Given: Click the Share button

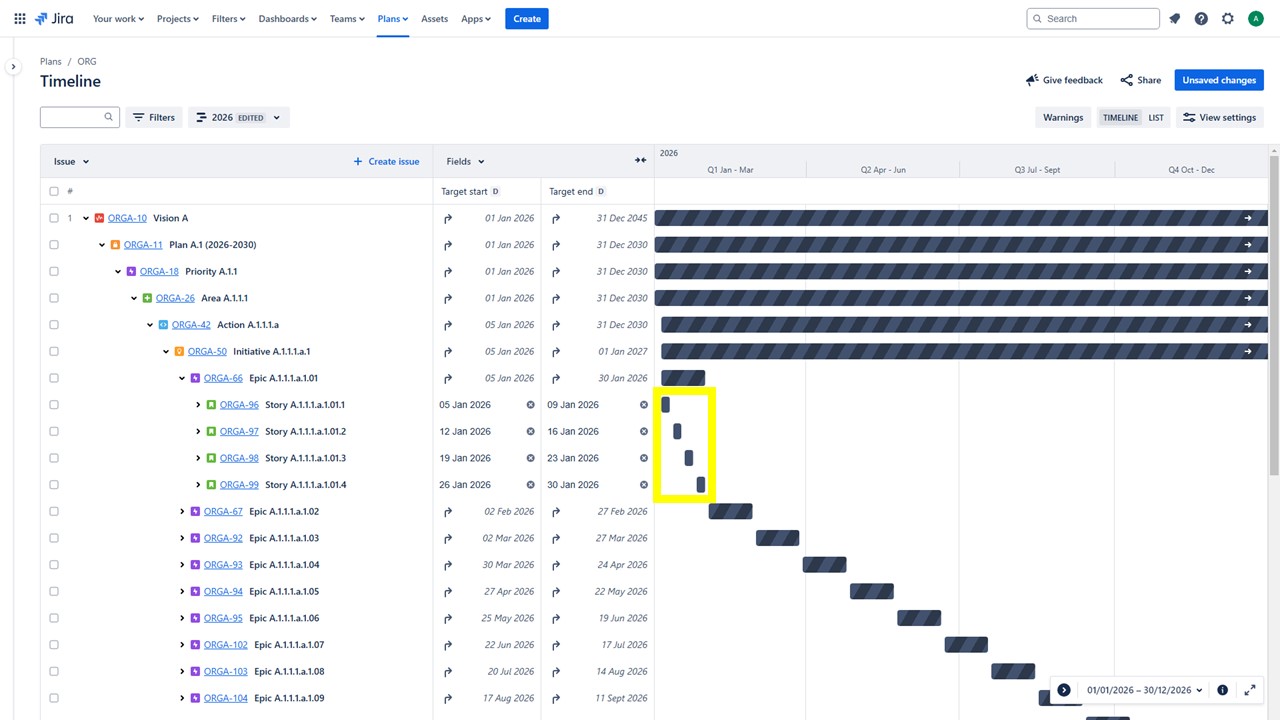Looking at the screenshot, I should click(x=1141, y=80).
